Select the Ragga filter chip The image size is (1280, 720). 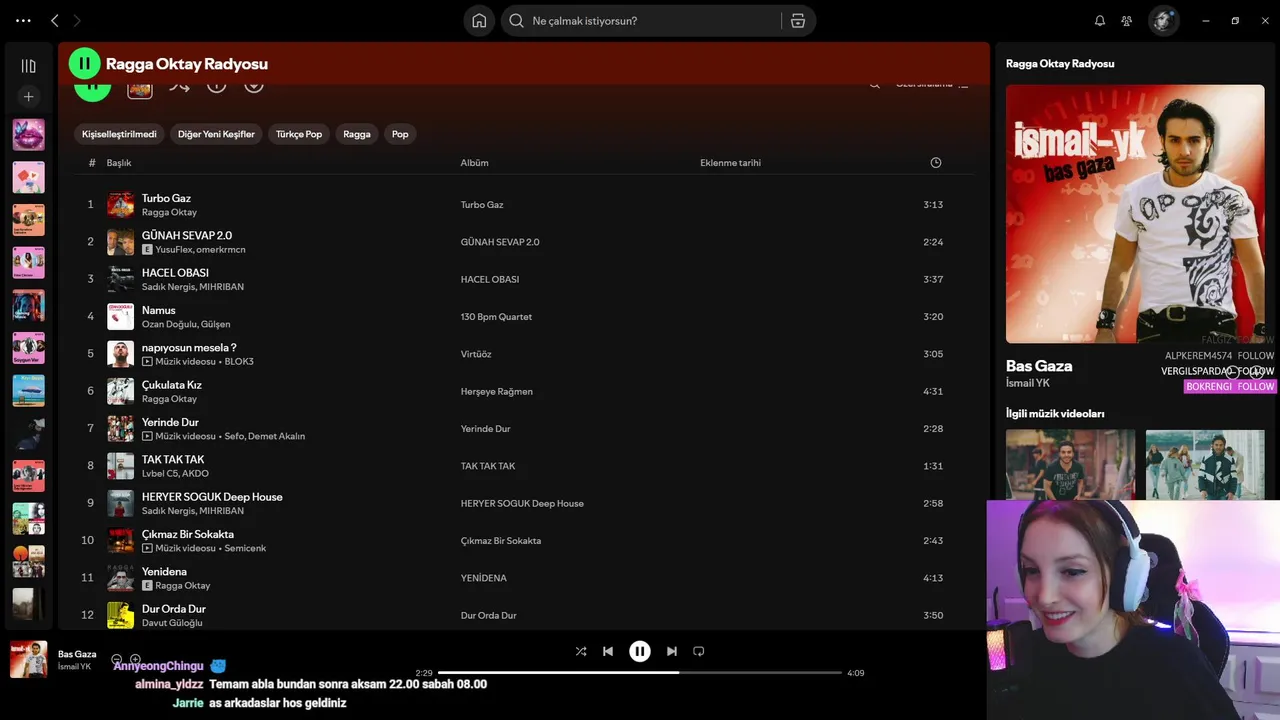coord(357,134)
